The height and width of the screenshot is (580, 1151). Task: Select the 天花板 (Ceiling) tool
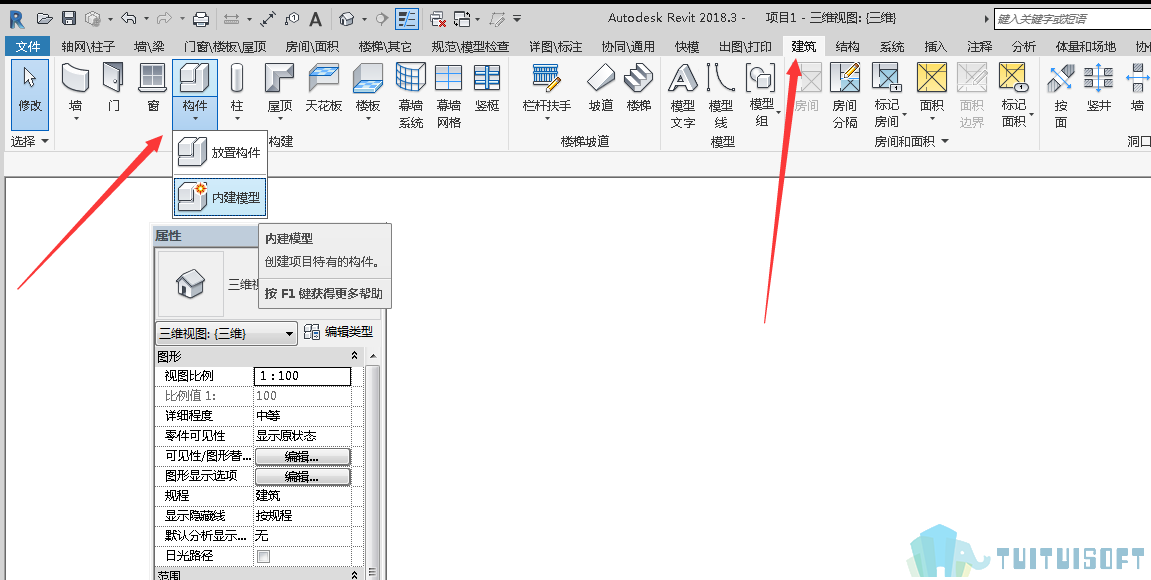click(323, 88)
